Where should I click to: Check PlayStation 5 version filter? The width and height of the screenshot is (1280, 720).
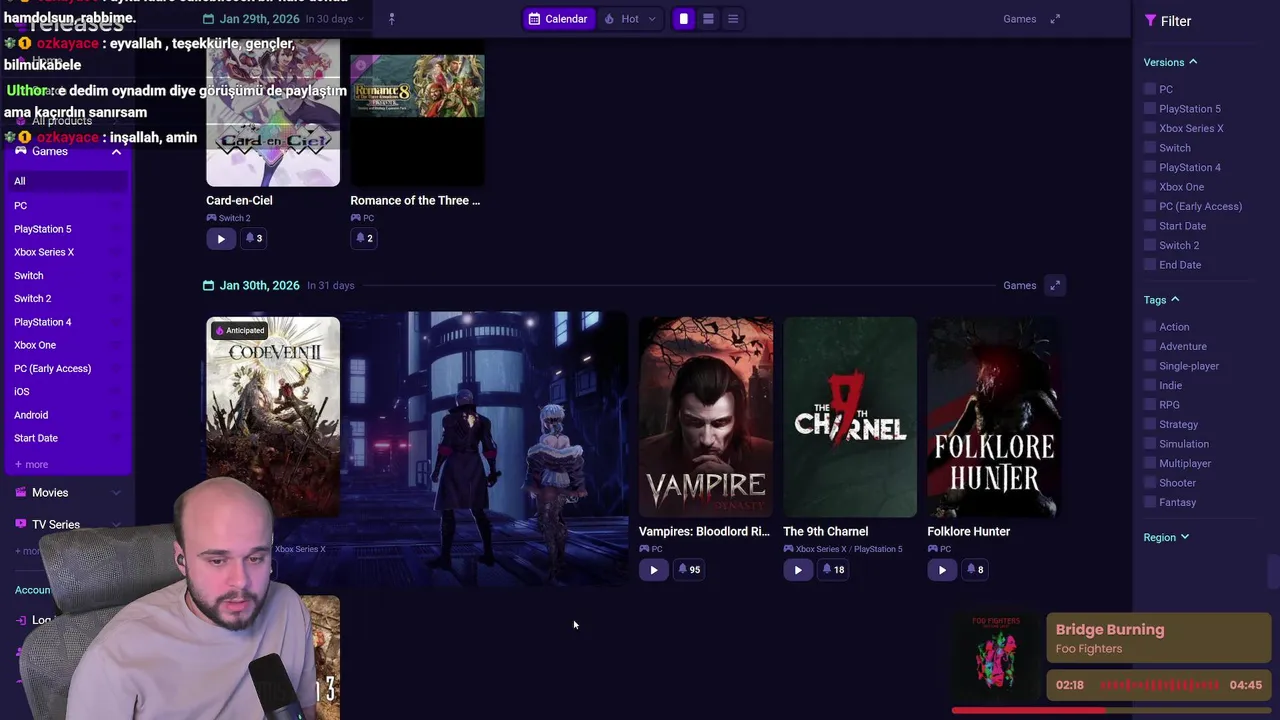1150,109
